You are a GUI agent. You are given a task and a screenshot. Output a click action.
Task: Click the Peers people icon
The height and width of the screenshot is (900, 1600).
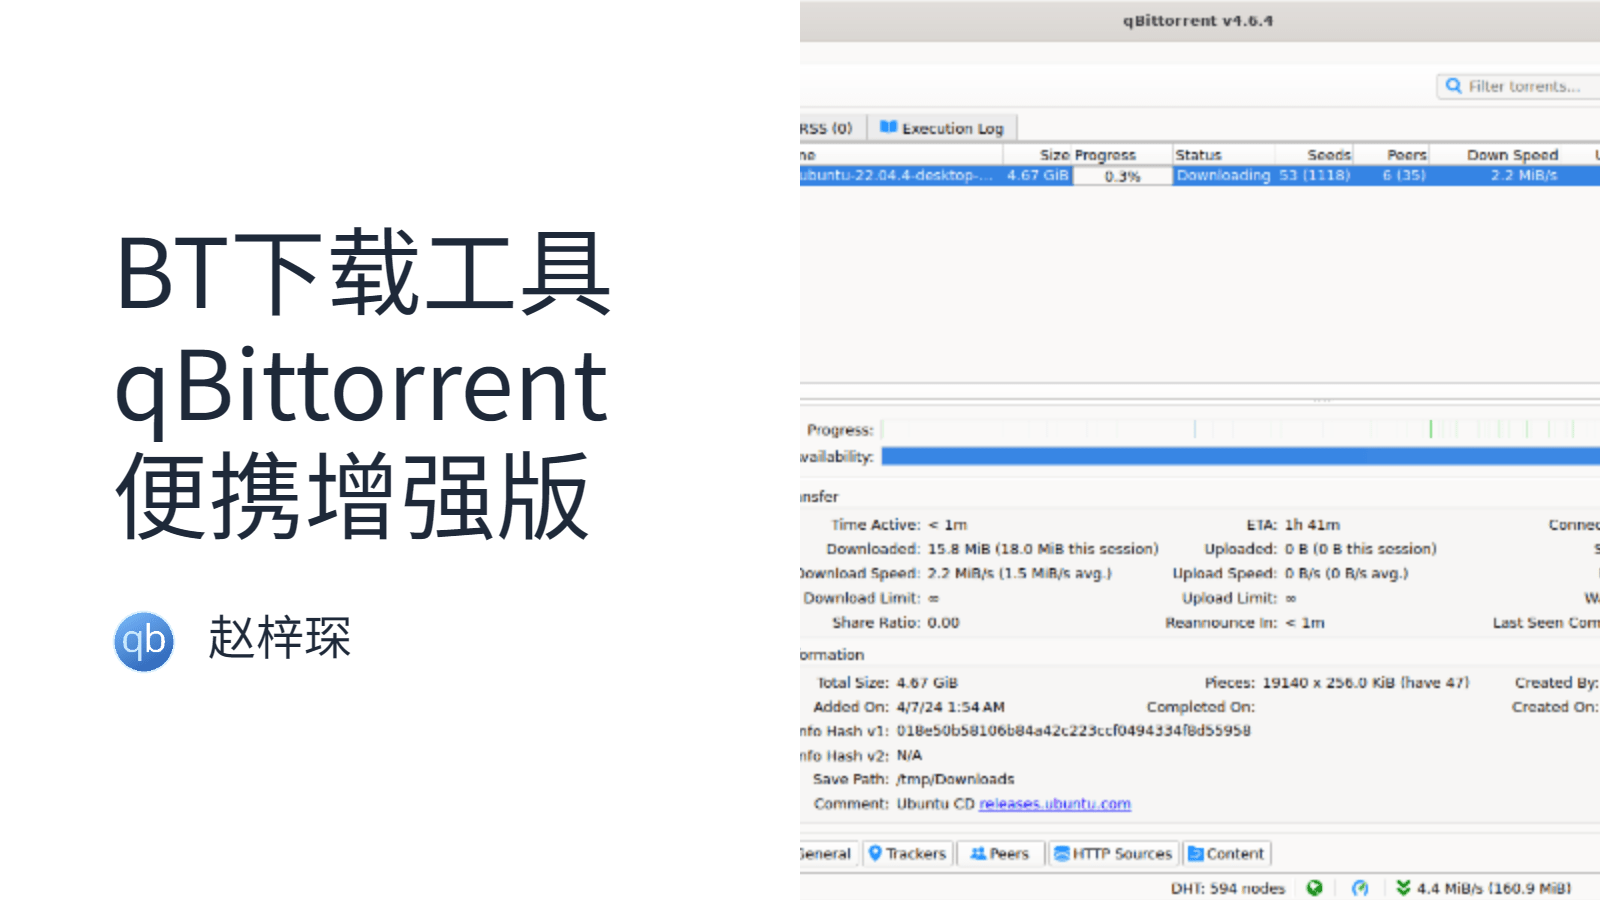coord(978,853)
